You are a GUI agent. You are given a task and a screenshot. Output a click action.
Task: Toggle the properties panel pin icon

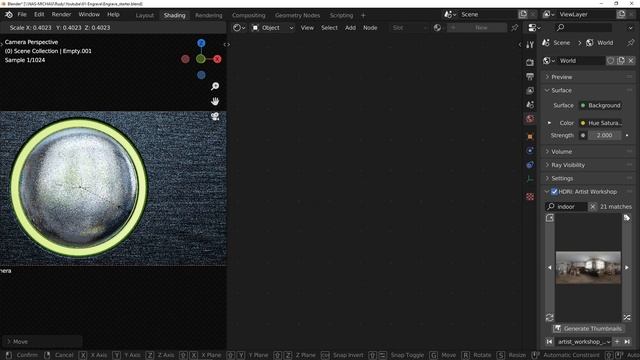tap(631, 42)
